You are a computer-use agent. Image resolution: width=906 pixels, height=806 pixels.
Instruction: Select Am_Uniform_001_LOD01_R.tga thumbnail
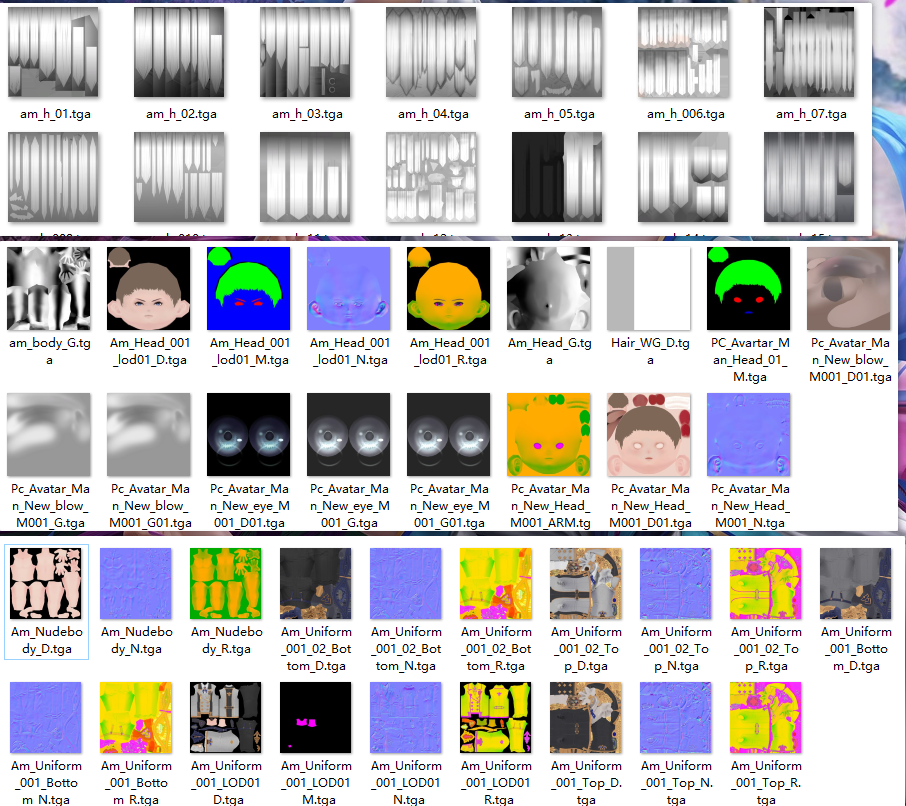click(x=496, y=718)
